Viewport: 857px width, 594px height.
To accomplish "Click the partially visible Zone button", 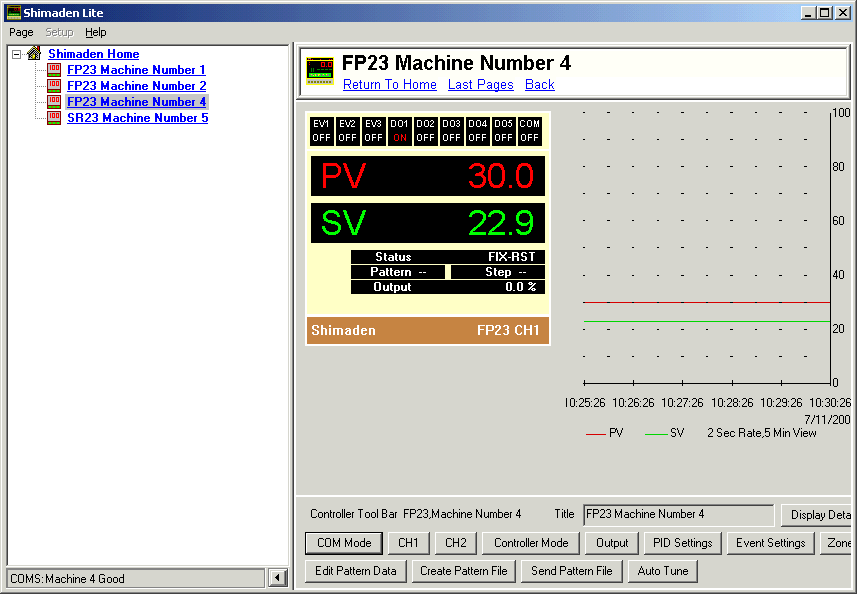I will pos(836,543).
